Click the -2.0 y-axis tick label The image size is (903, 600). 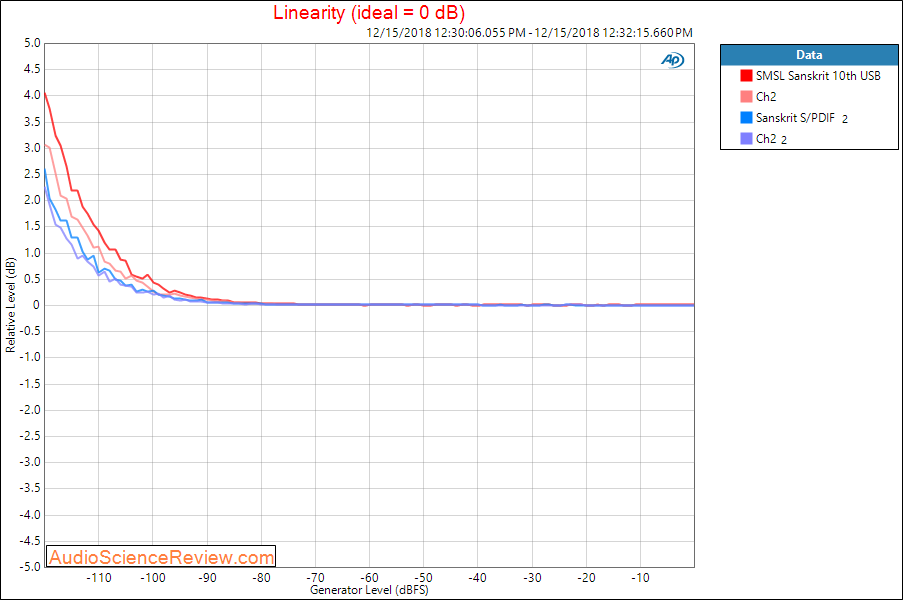pyautogui.click(x=30, y=410)
